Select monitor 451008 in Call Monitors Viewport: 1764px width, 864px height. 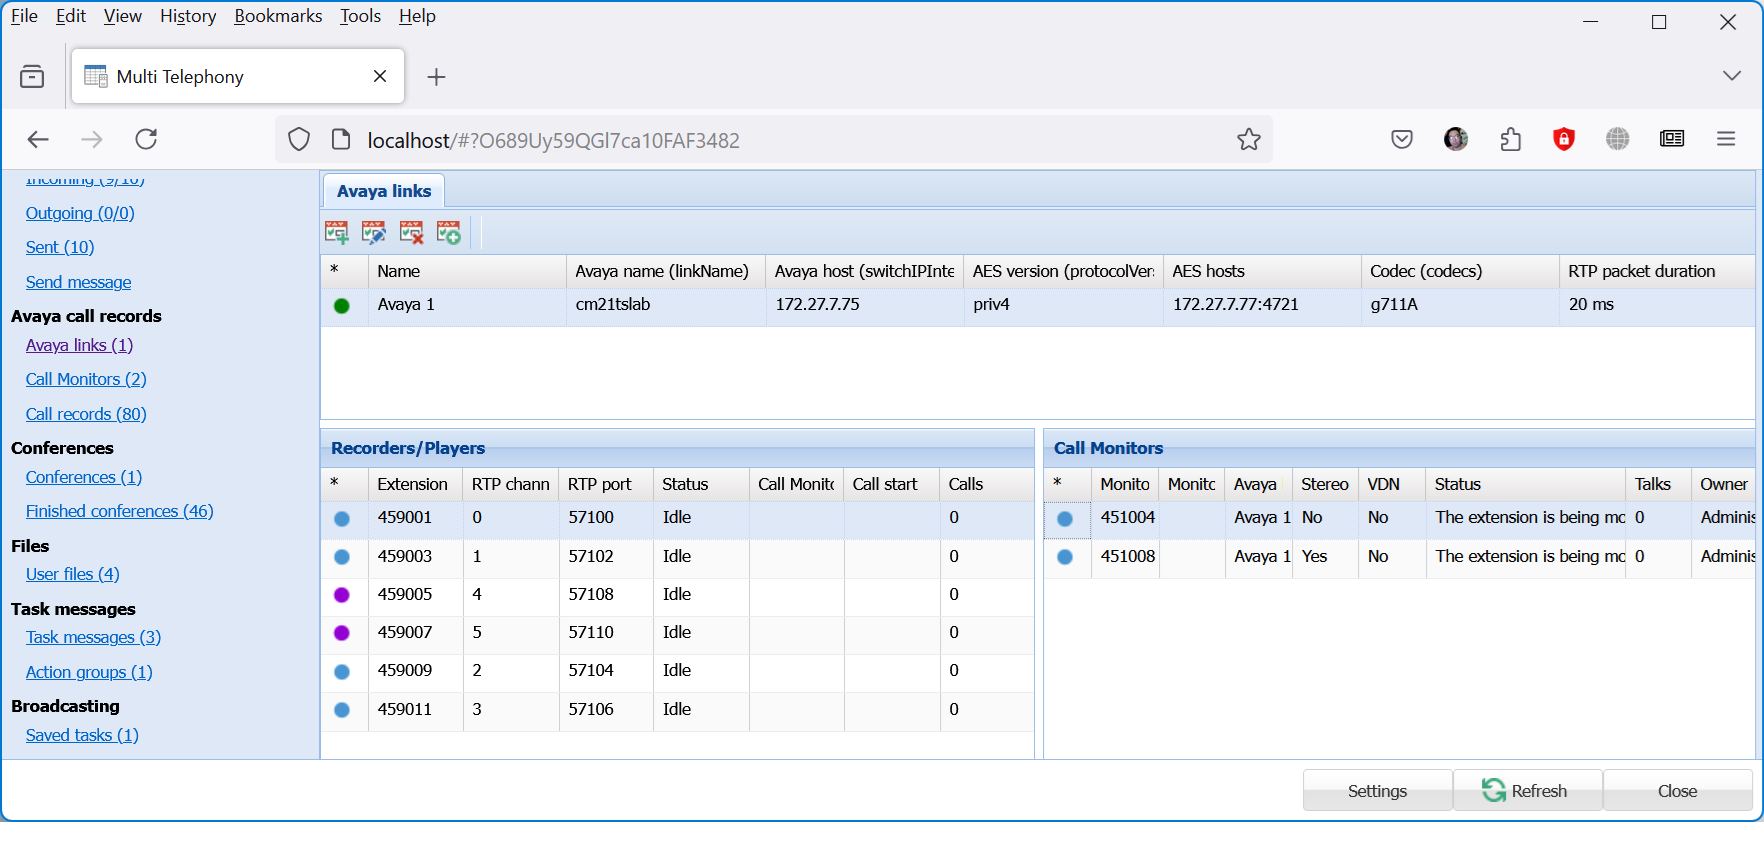click(1127, 557)
